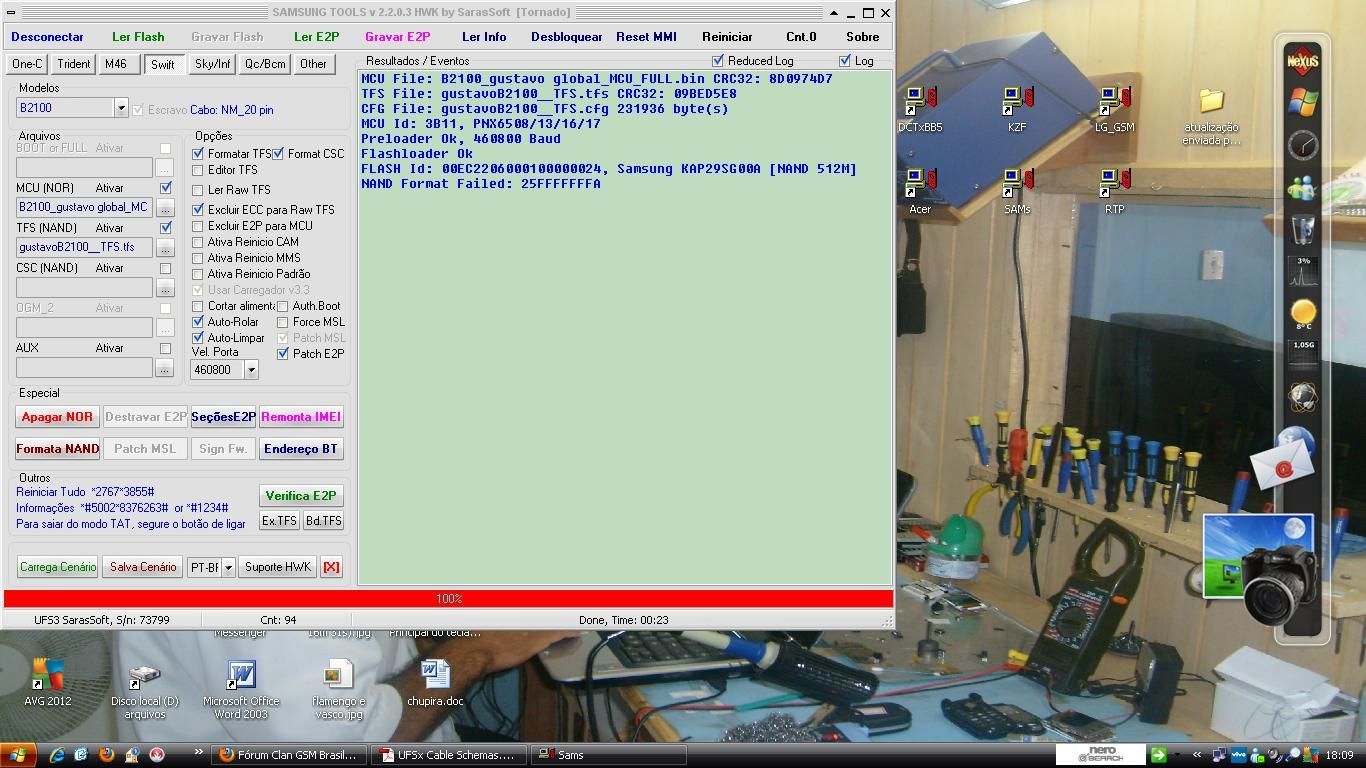This screenshot has width=1366, height=768.
Task: Enable the Ler Raw TFS checkbox
Action: pos(198,190)
